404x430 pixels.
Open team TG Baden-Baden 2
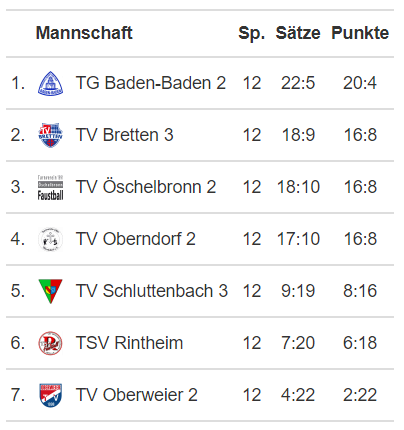[x=151, y=83]
